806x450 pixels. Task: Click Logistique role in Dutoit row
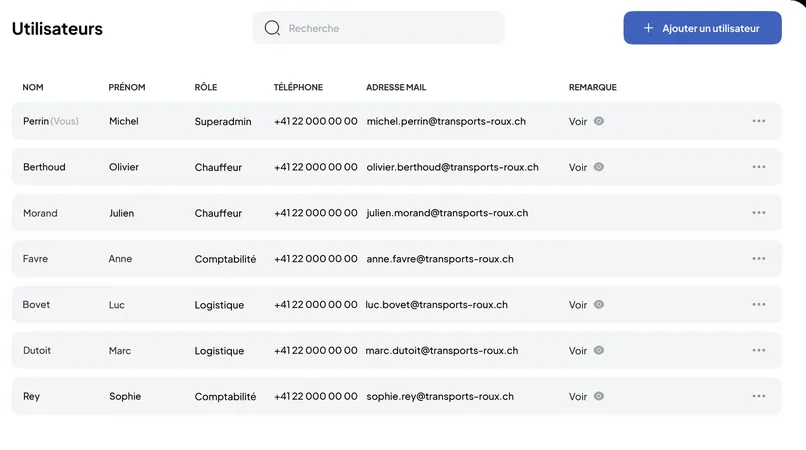pos(219,351)
